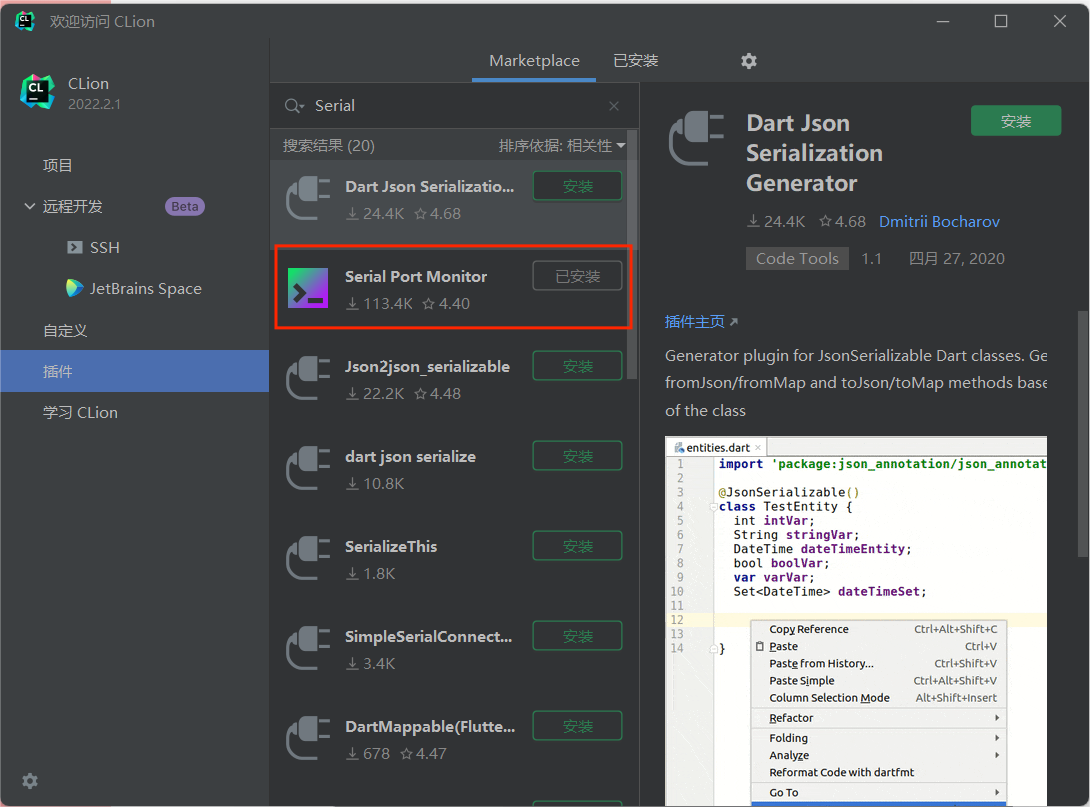Open the bottom-left settings gear
The height and width of the screenshot is (807, 1090).
click(30, 781)
